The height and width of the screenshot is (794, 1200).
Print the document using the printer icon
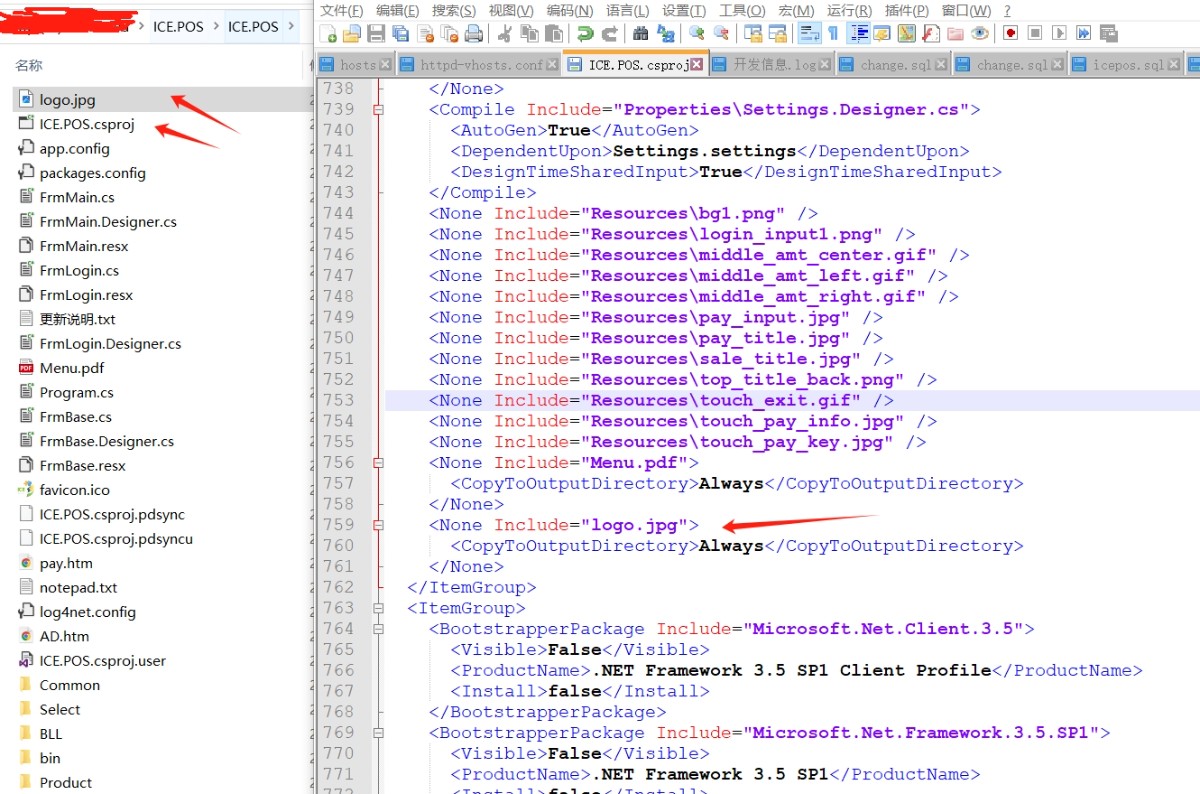[x=474, y=33]
